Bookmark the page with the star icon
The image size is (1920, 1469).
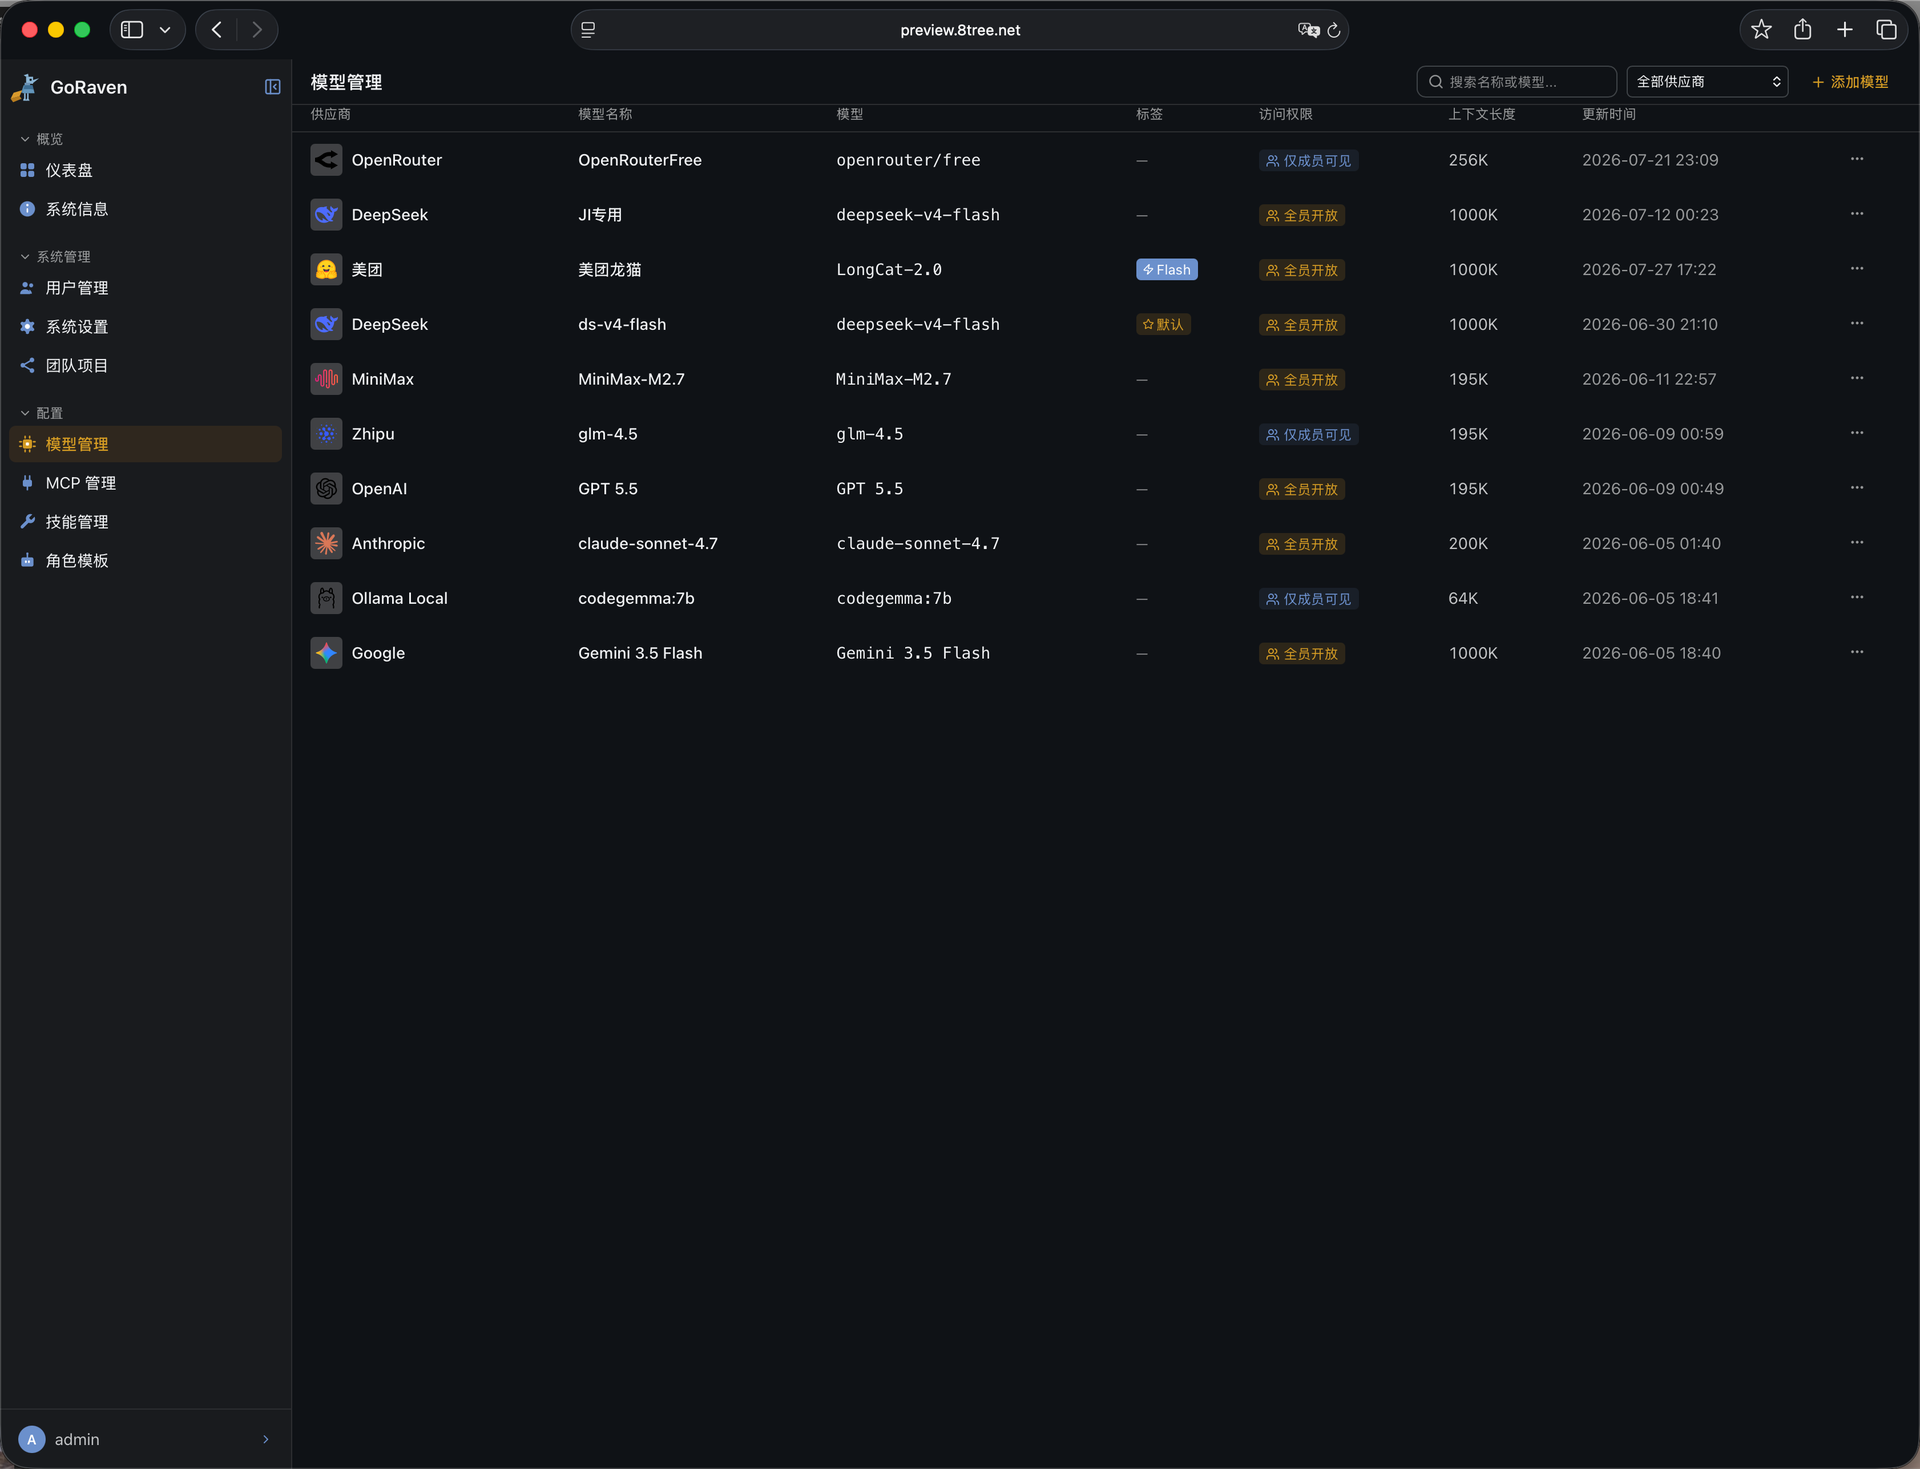pyautogui.click(x=1762, y=30)
